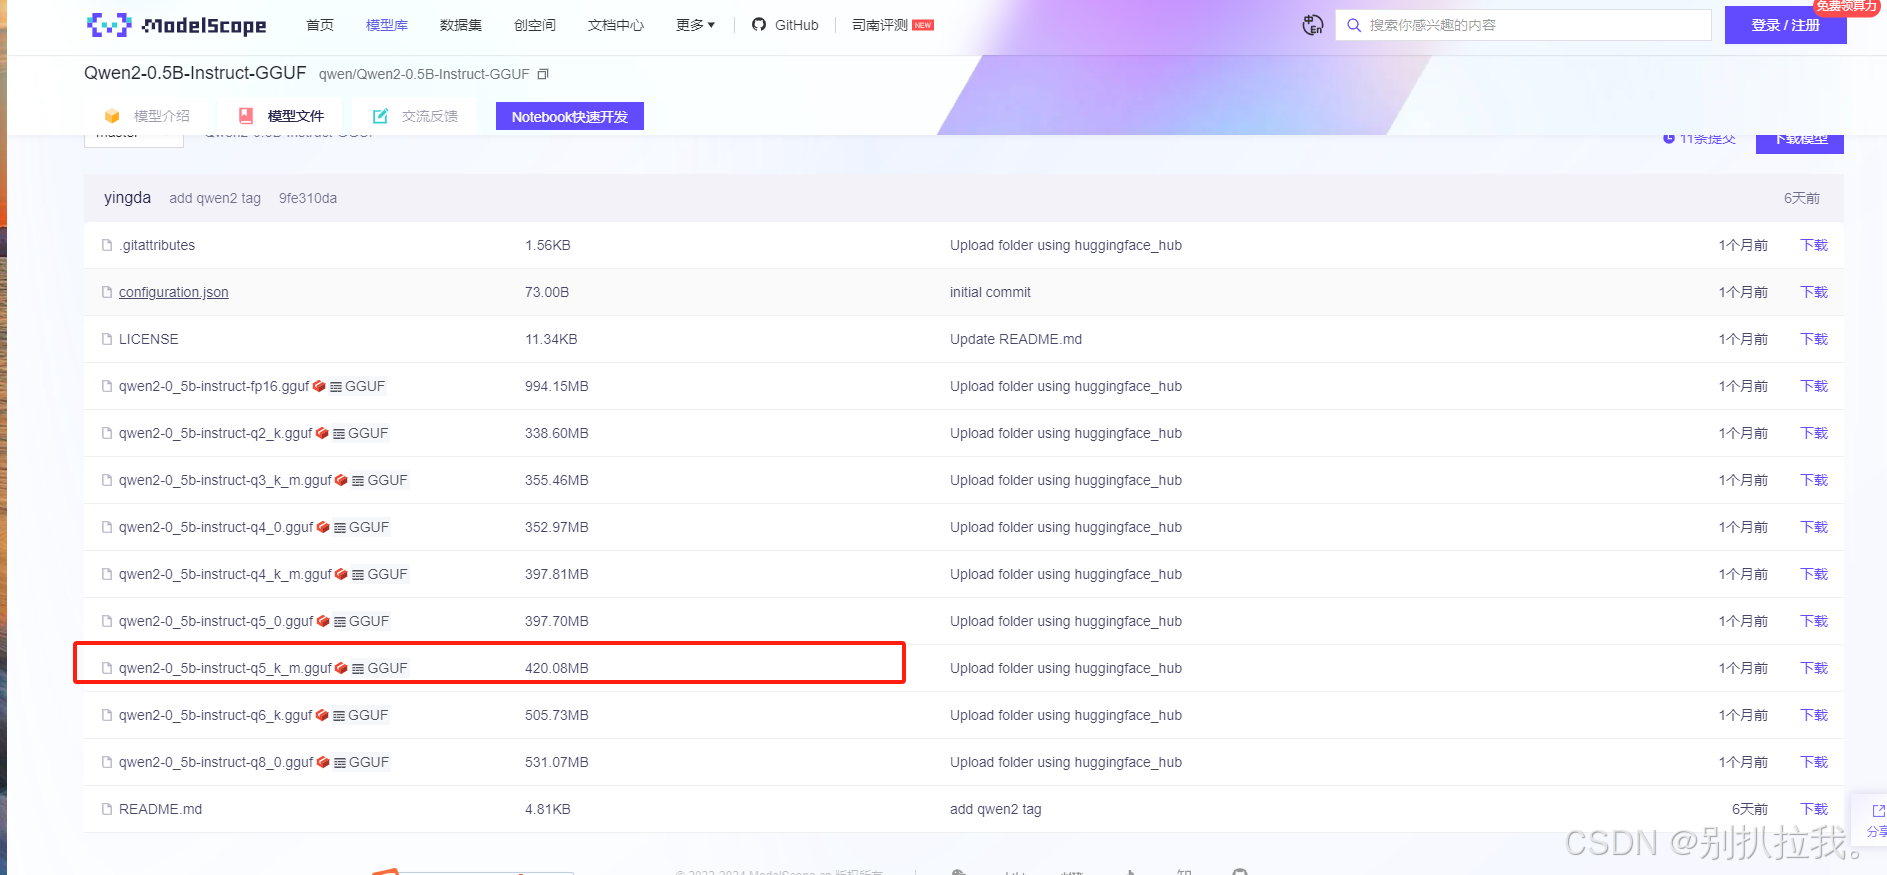Image resolution: width=1887 pixels, height=875 pixels.
Task: Click the 994.15MB file size
Action: [557, 386]
